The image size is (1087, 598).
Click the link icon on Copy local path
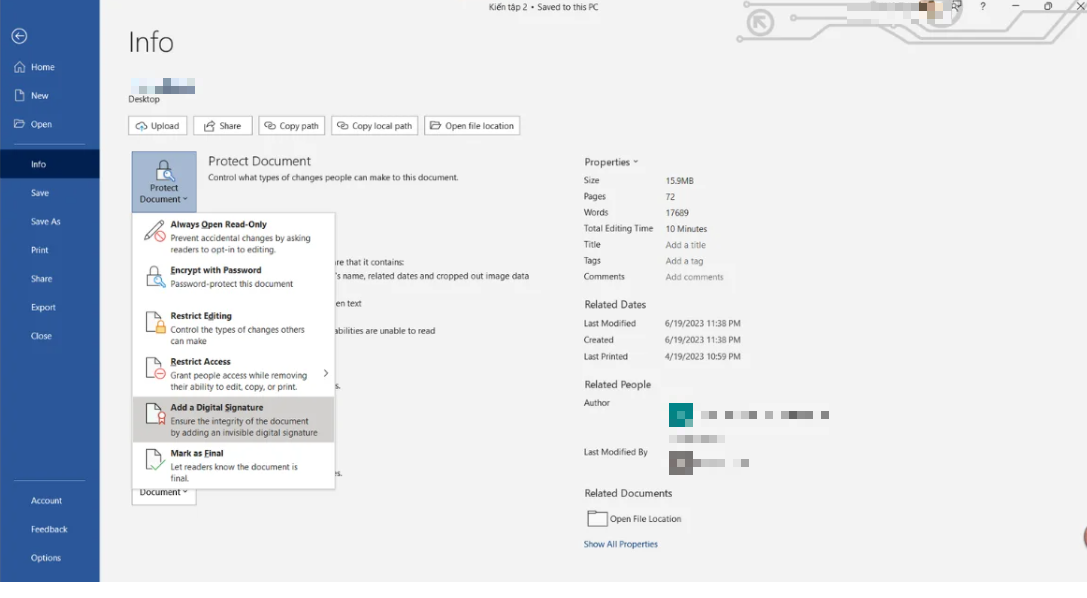point(342,125)
